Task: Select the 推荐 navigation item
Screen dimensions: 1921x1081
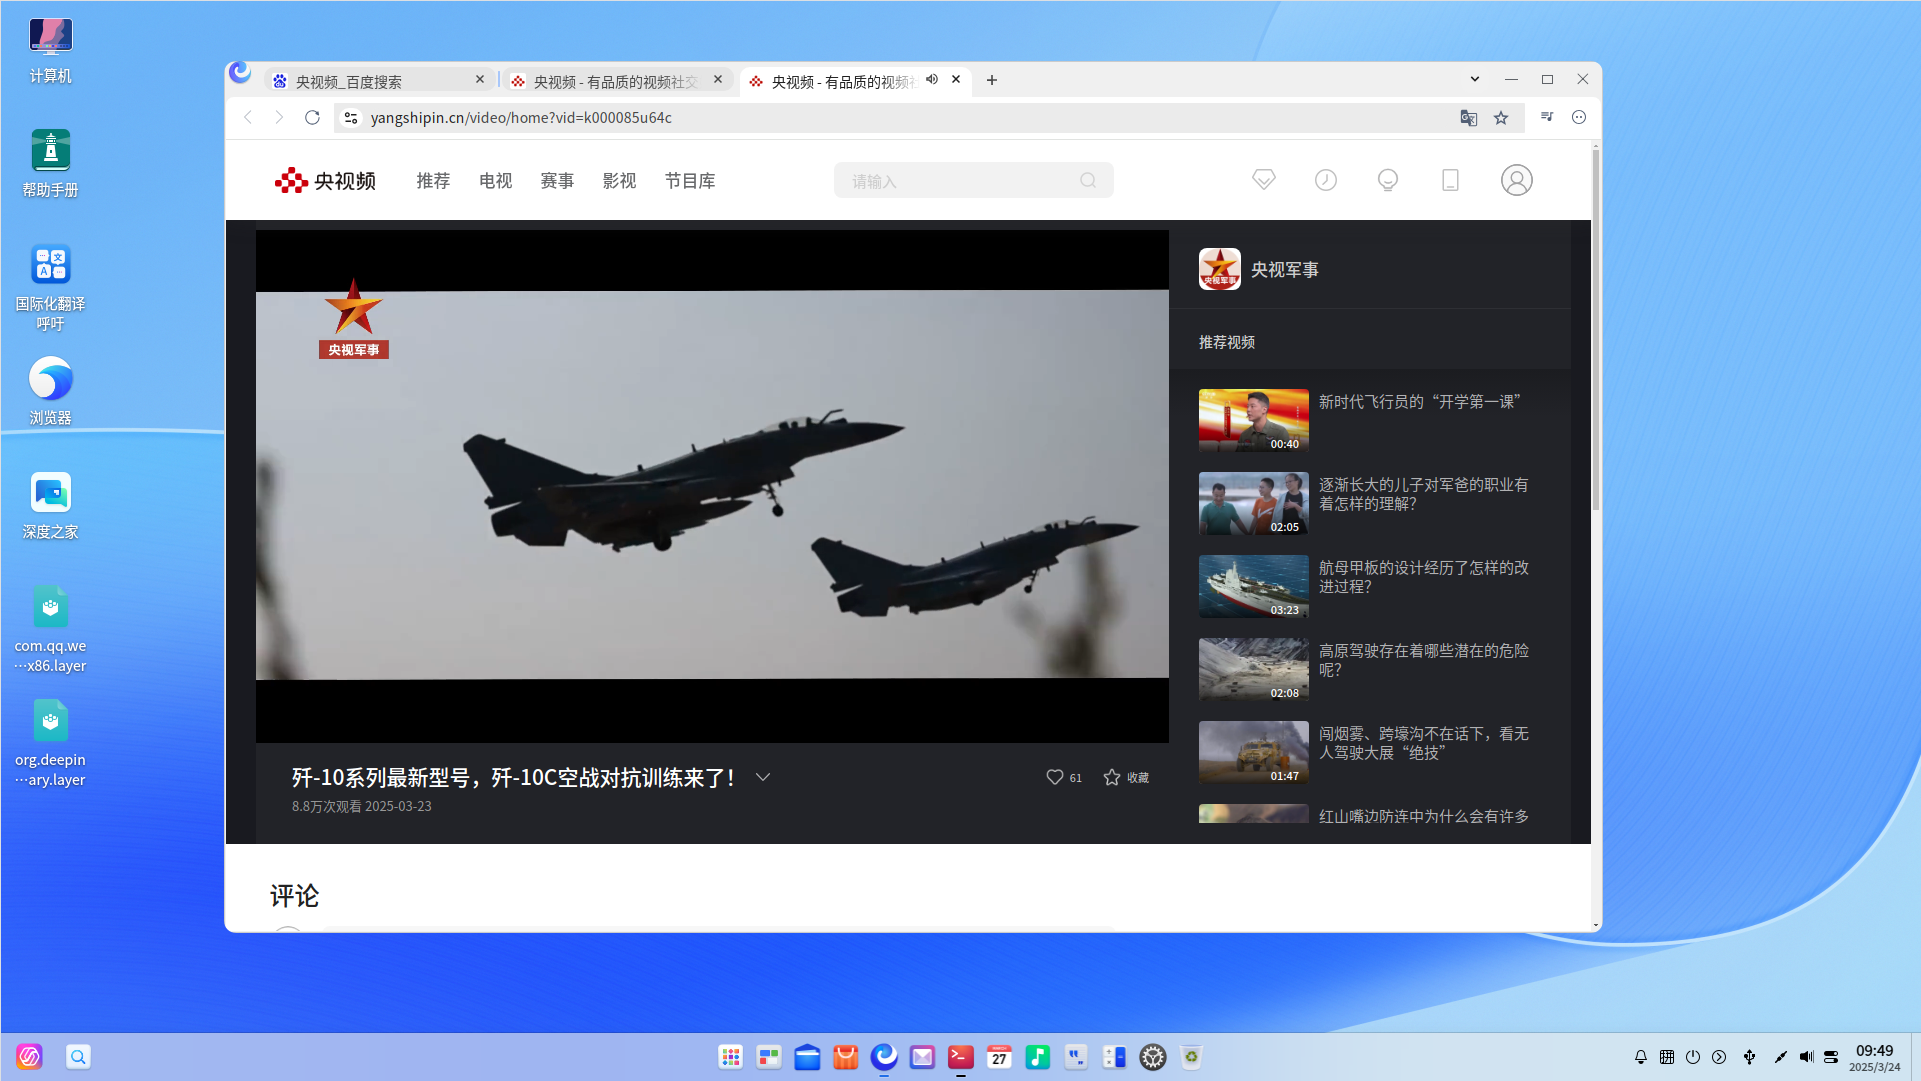Action: pos(433,181)
